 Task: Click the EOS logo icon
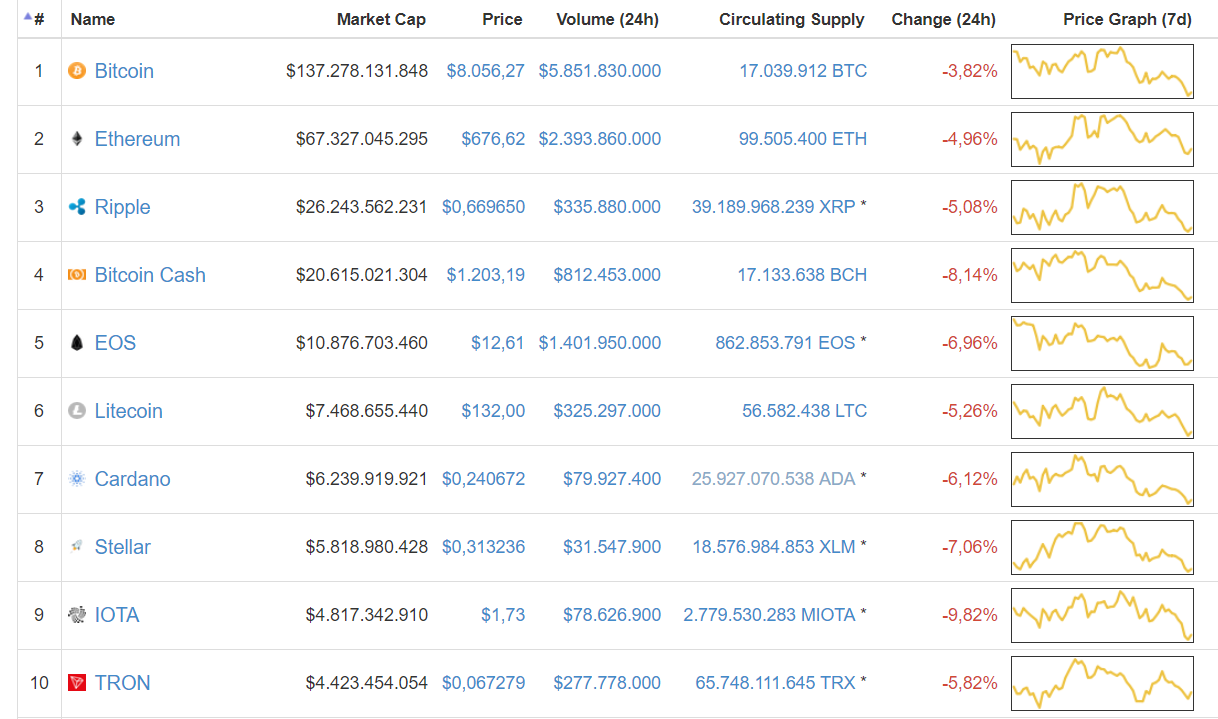pyautogui.click(x=77, y=343)
